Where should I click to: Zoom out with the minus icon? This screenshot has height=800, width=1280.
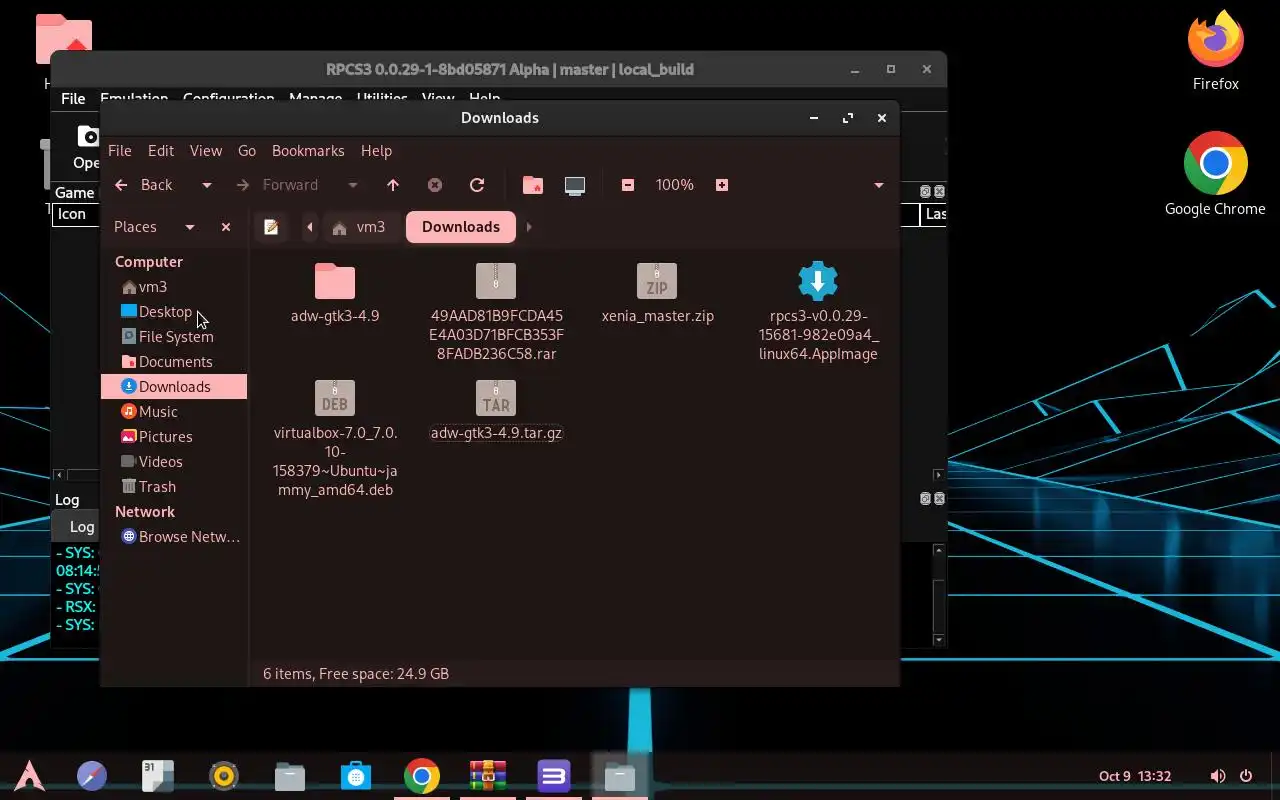628,185
